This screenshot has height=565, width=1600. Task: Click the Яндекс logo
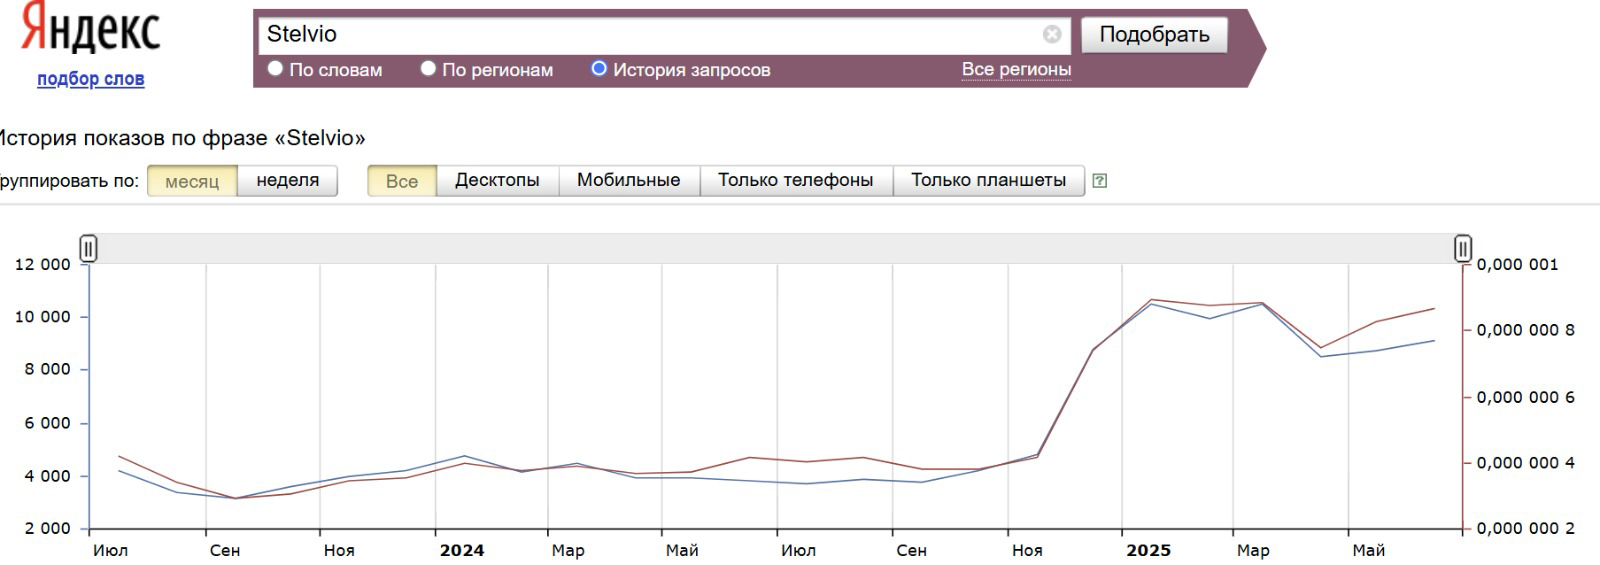[90, 28]
